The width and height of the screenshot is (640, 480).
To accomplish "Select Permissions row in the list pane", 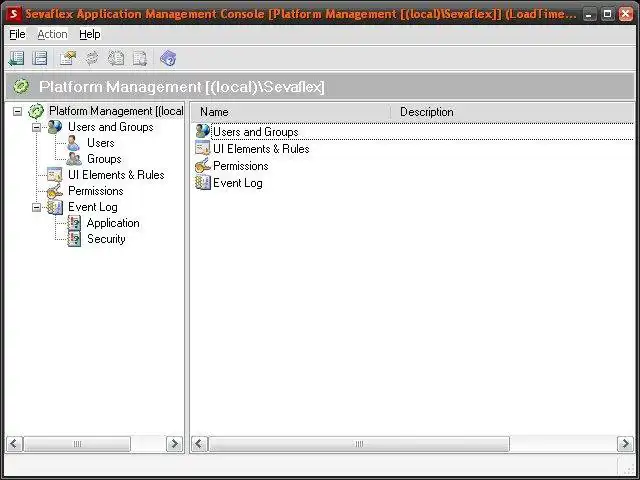I will pyautogui.click(x=412, y=166).
